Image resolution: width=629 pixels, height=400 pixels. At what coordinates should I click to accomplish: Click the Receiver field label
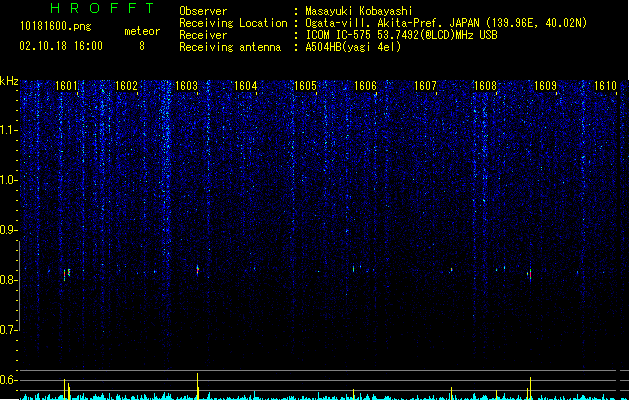203,35
